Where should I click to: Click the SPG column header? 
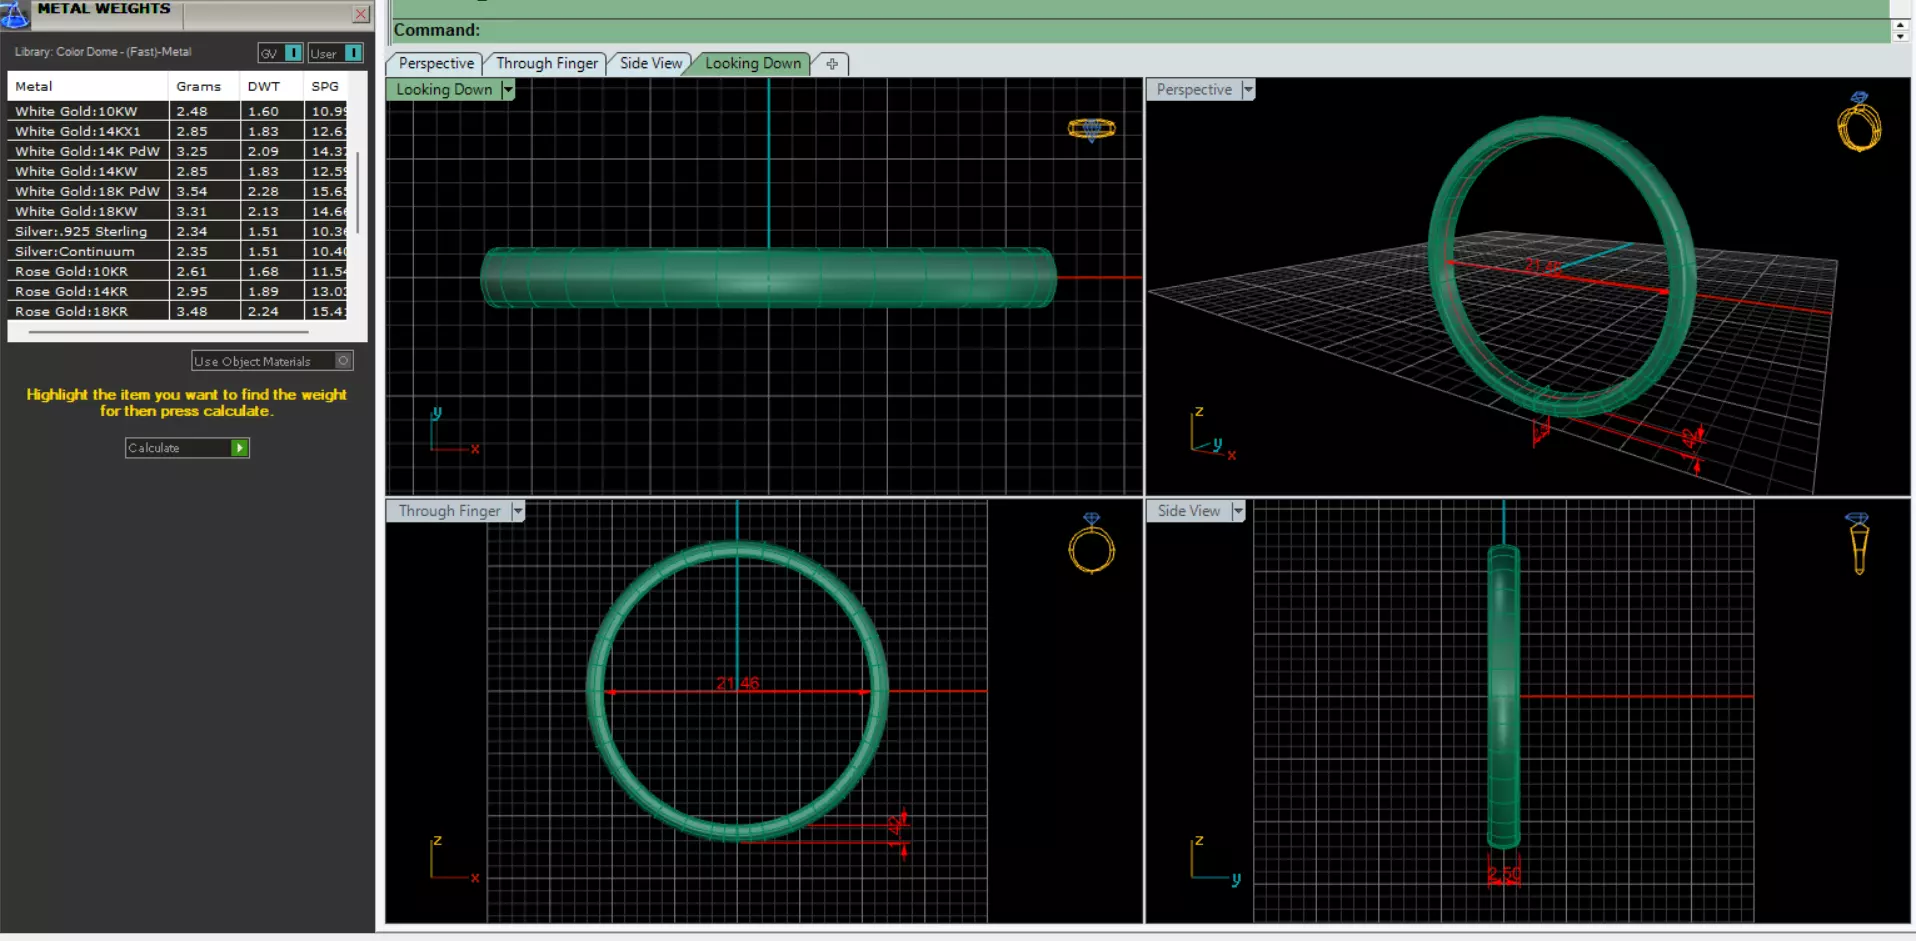(326, 86)
